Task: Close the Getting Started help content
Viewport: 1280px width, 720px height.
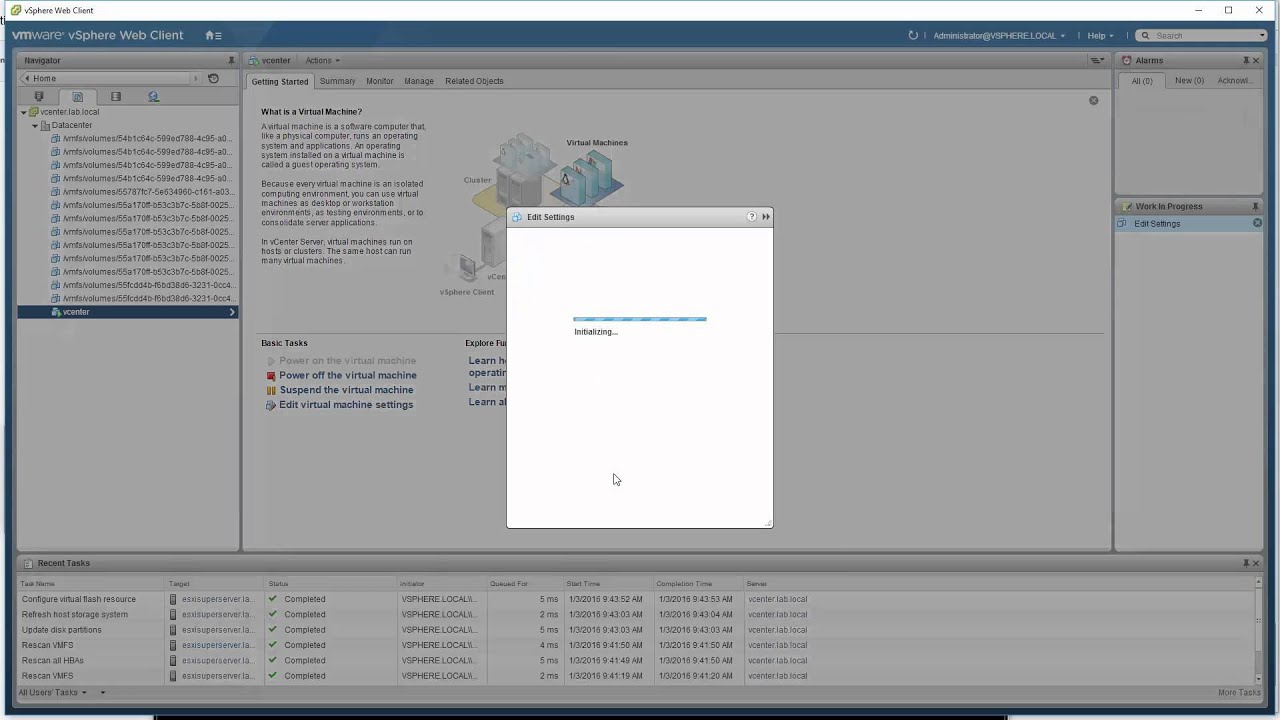Action: 1093,100
